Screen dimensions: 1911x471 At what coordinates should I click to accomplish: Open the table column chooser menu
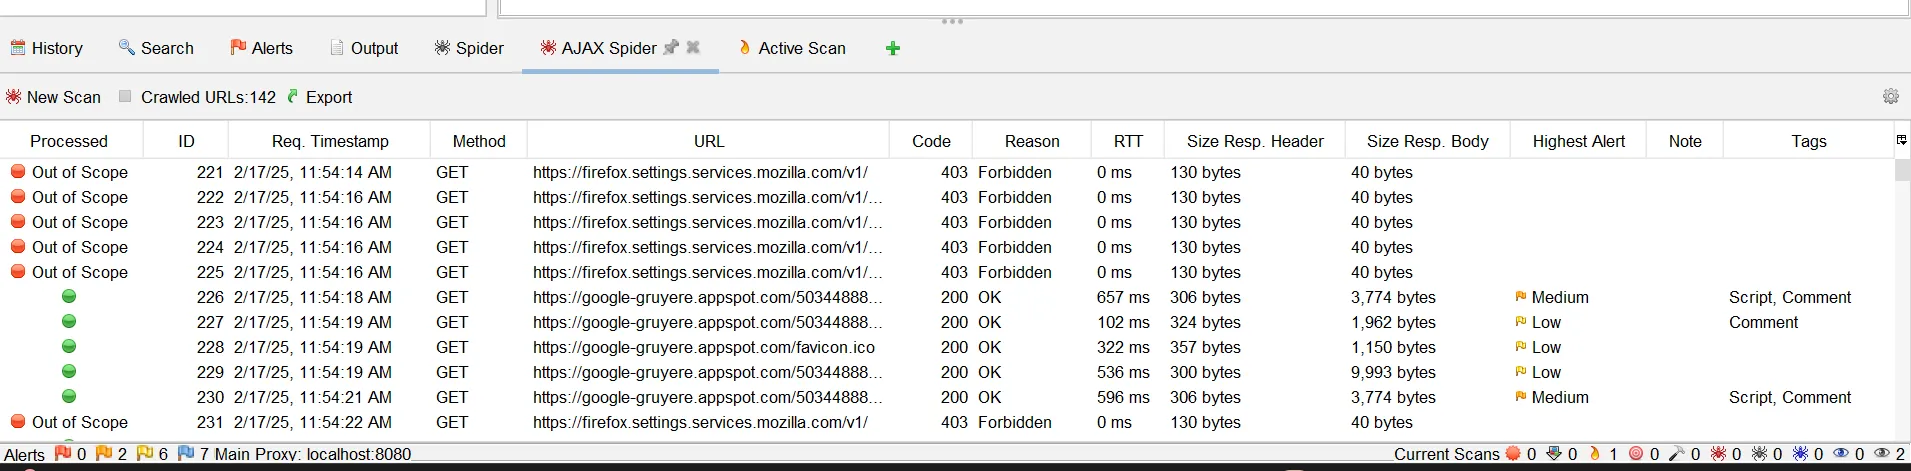point(1901,140)
